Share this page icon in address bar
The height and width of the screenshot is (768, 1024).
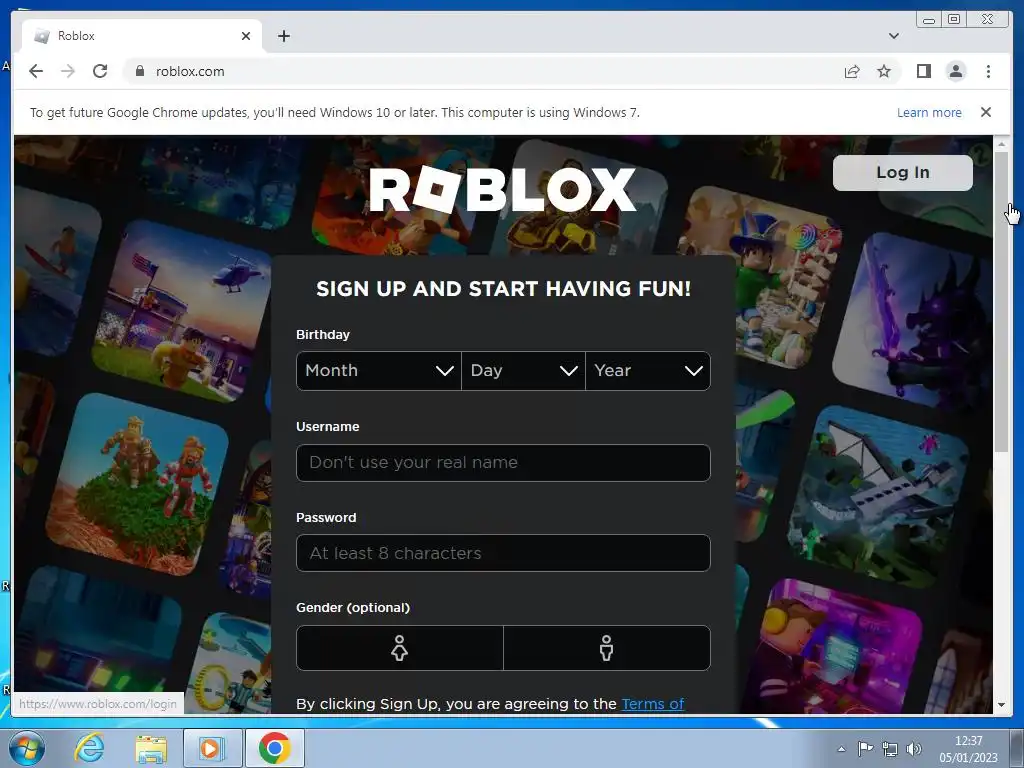pos(852,71)
